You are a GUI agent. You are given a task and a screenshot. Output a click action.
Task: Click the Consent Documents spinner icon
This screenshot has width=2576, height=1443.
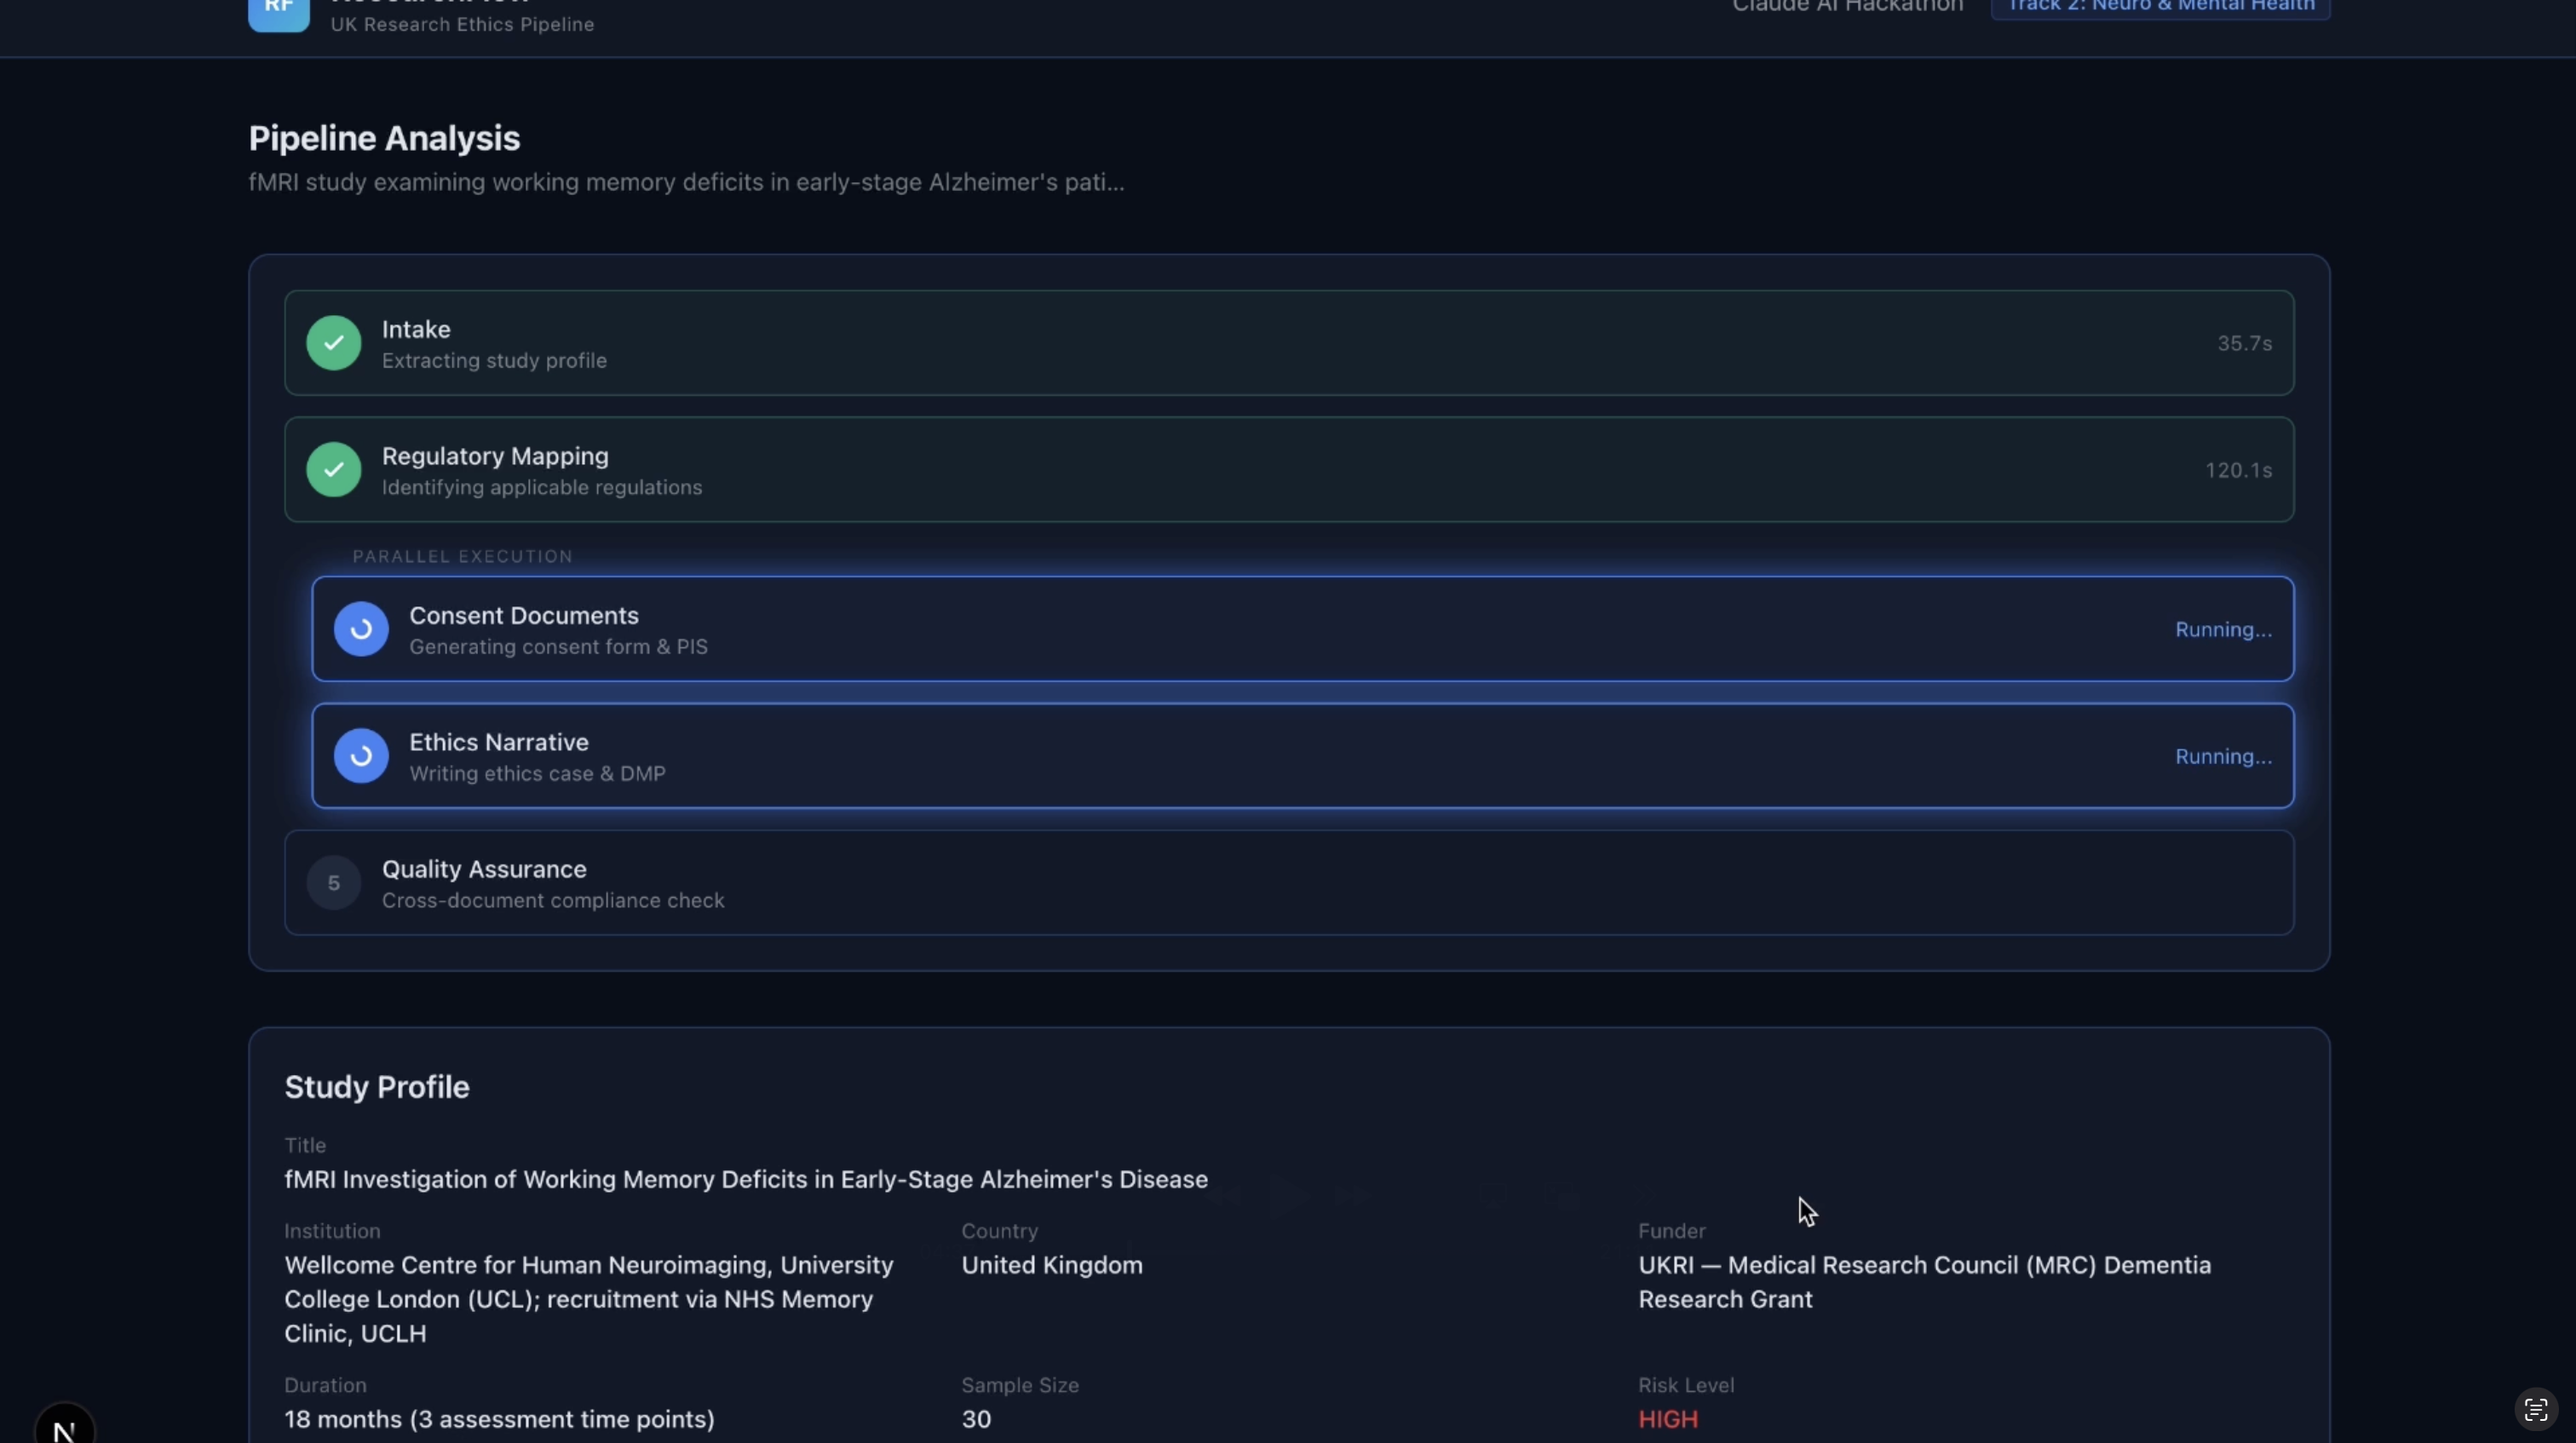click(361, 629)
